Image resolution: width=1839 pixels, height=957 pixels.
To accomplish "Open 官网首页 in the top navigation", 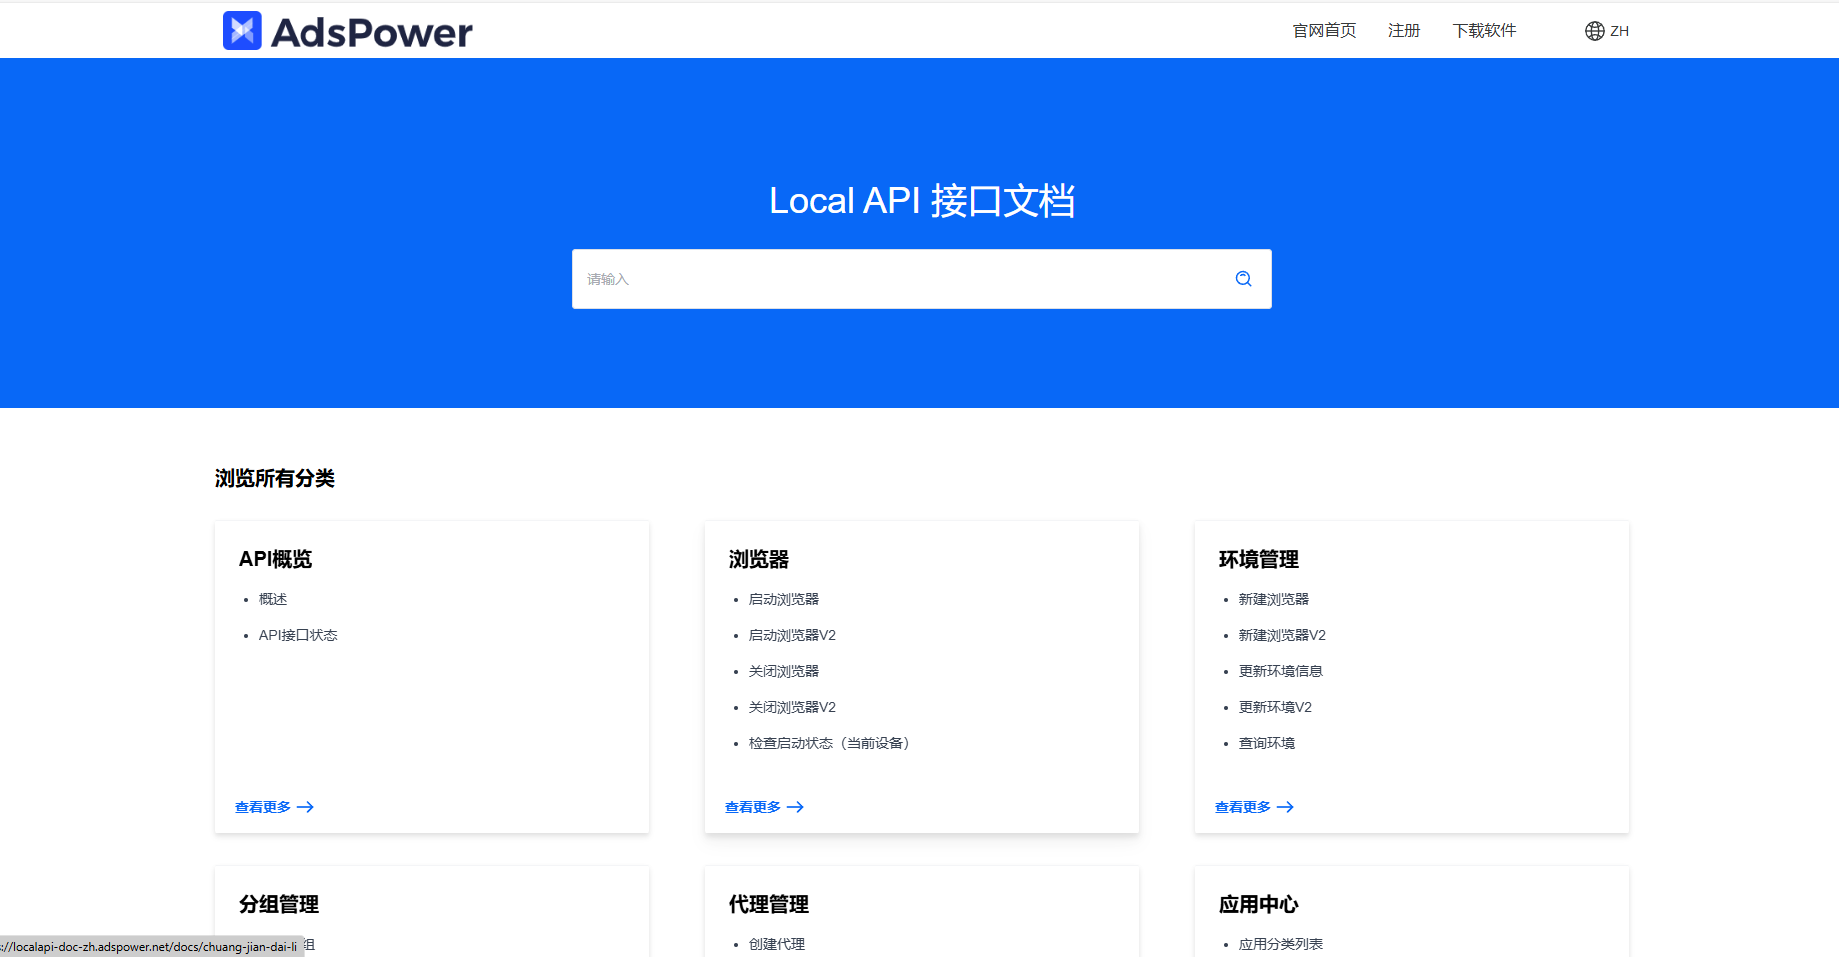I will [x=1324, y=31].
